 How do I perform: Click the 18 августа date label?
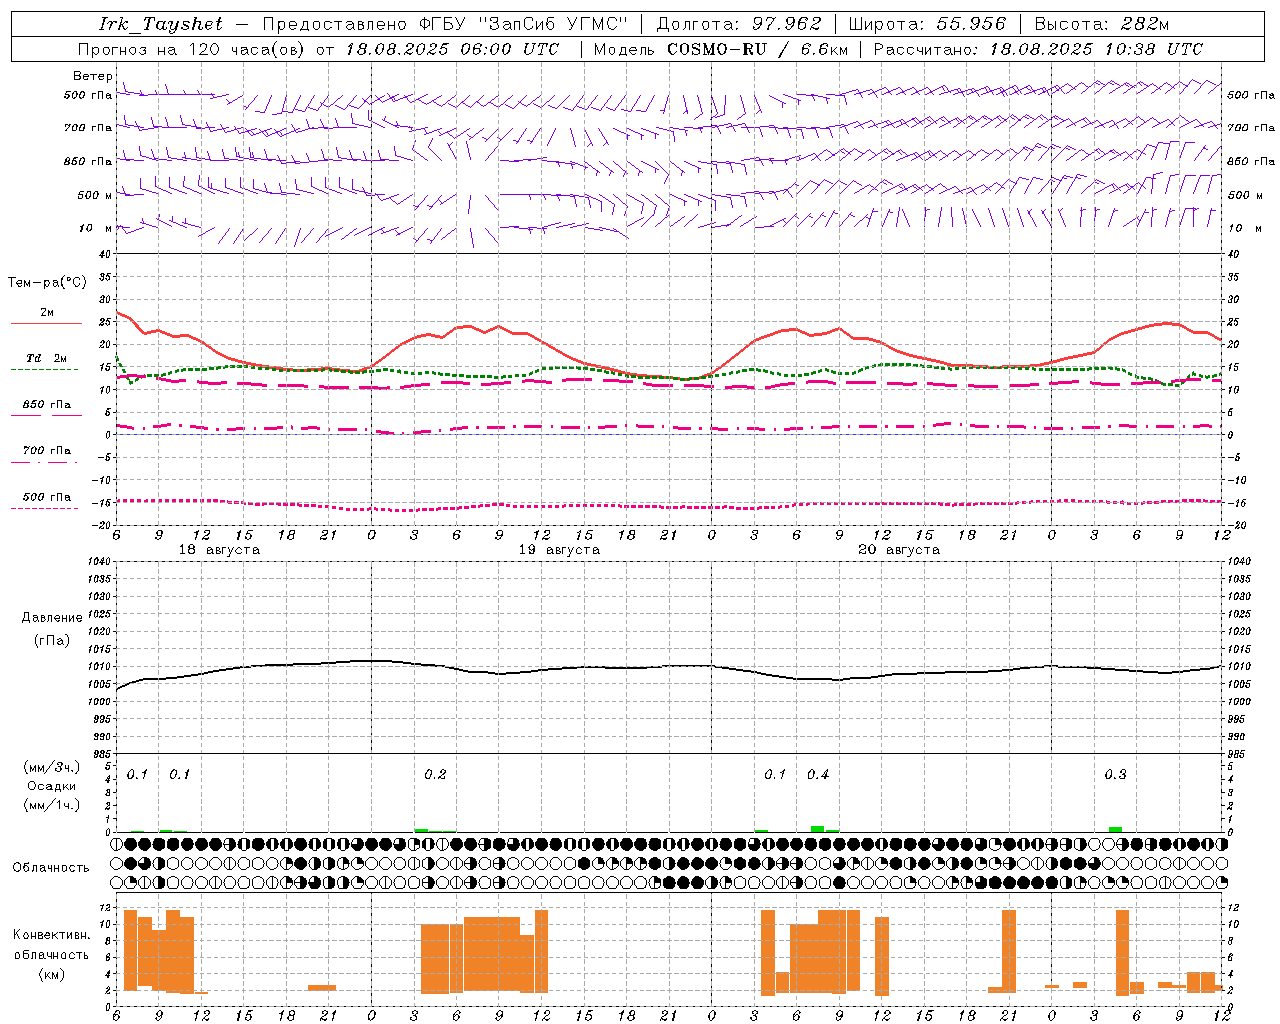click(219, 550)
